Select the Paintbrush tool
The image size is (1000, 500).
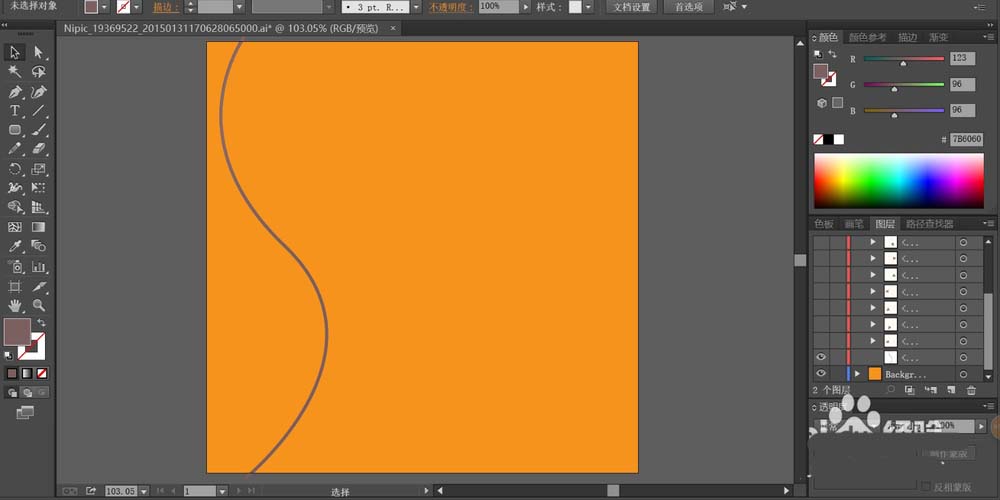39,130
